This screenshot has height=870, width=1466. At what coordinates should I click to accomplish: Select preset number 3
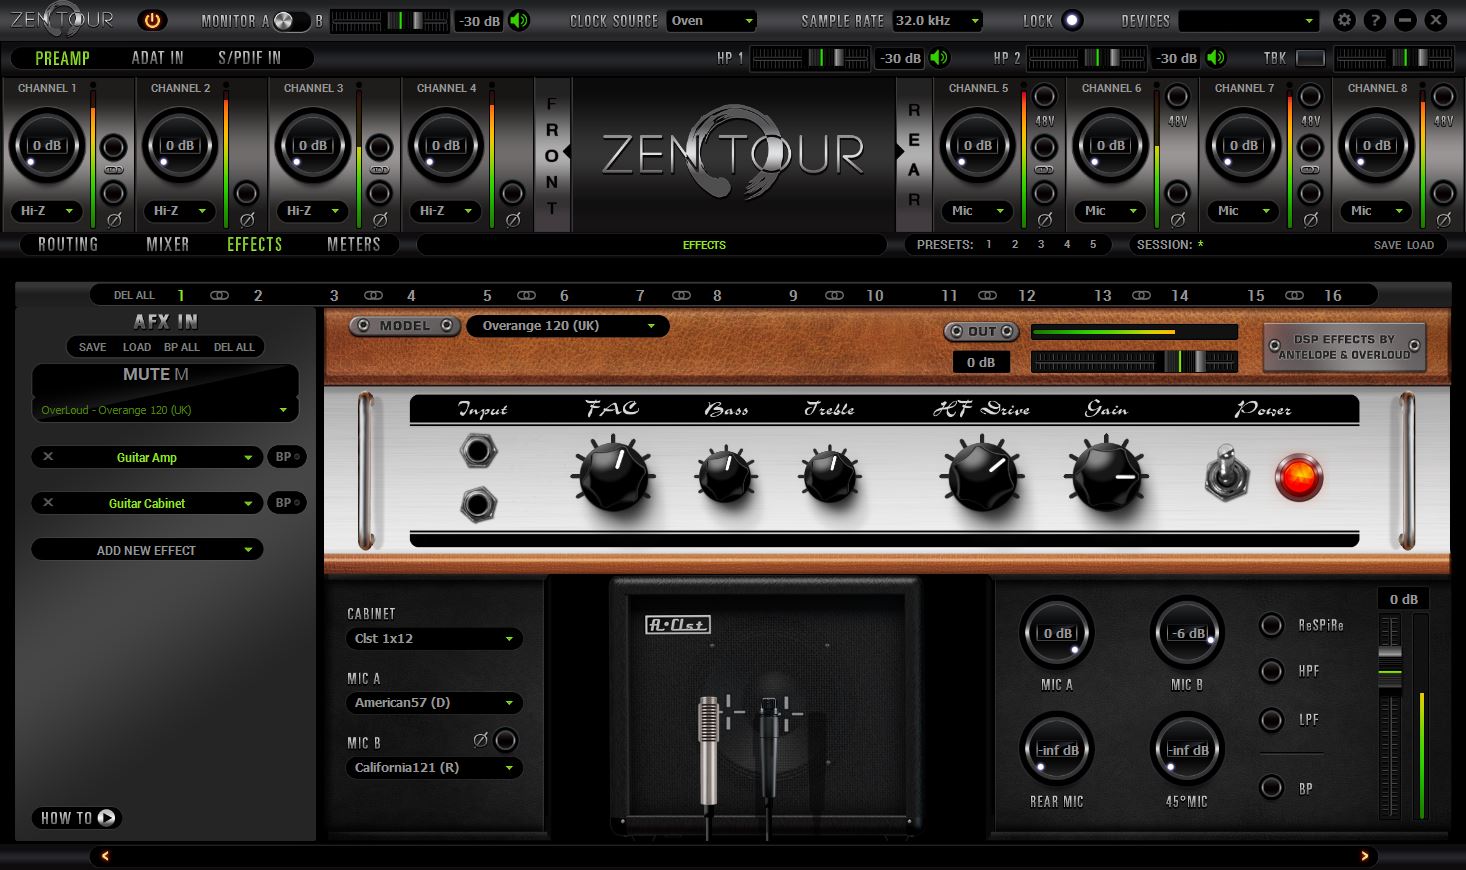click(x=1041, y=244)
